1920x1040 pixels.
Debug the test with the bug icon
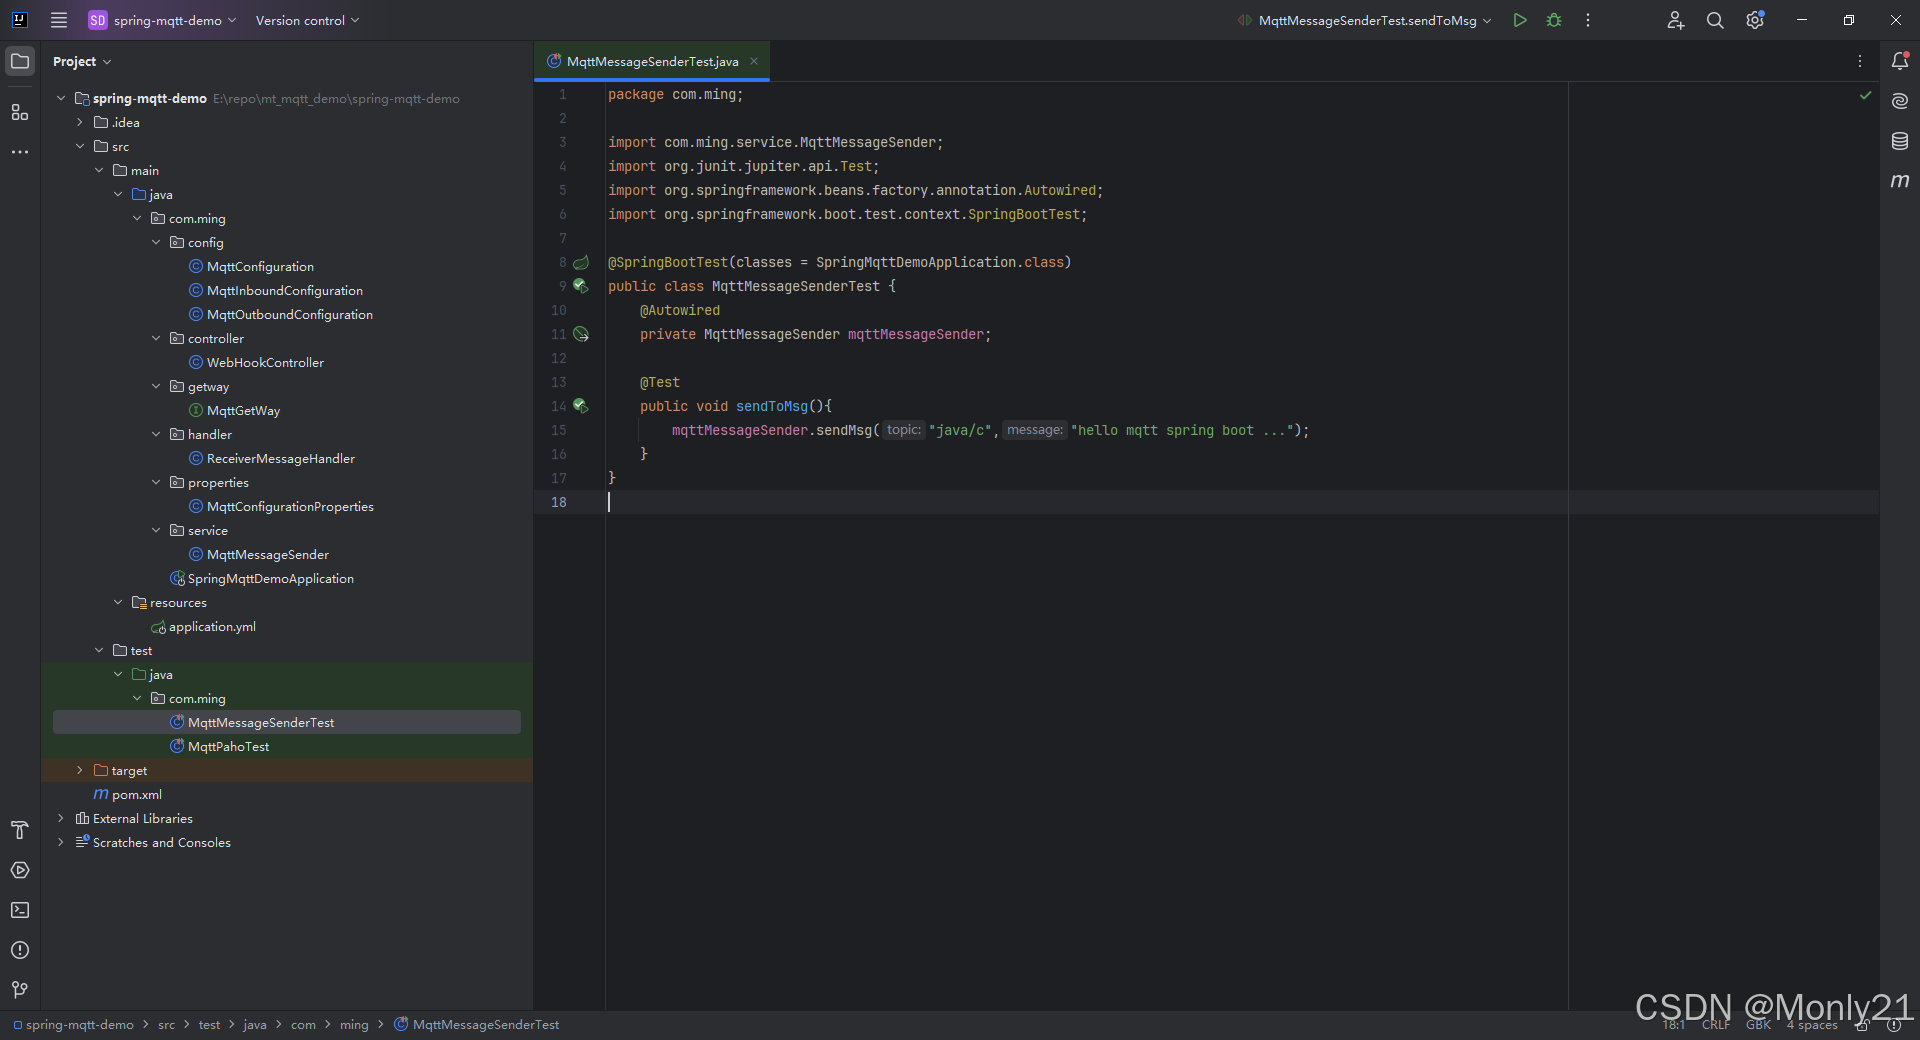(1554, 20)
